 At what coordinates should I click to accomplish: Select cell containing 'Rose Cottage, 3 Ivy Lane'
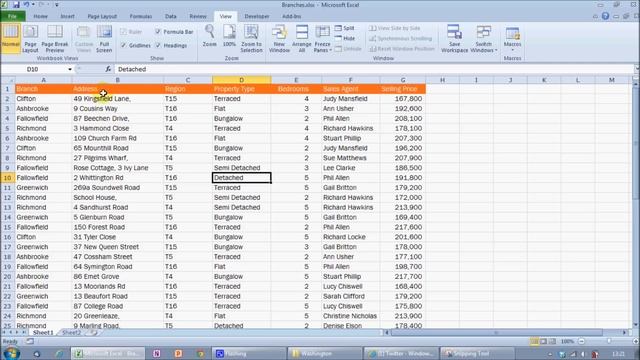pyautogui.click(x=118, y=168)
